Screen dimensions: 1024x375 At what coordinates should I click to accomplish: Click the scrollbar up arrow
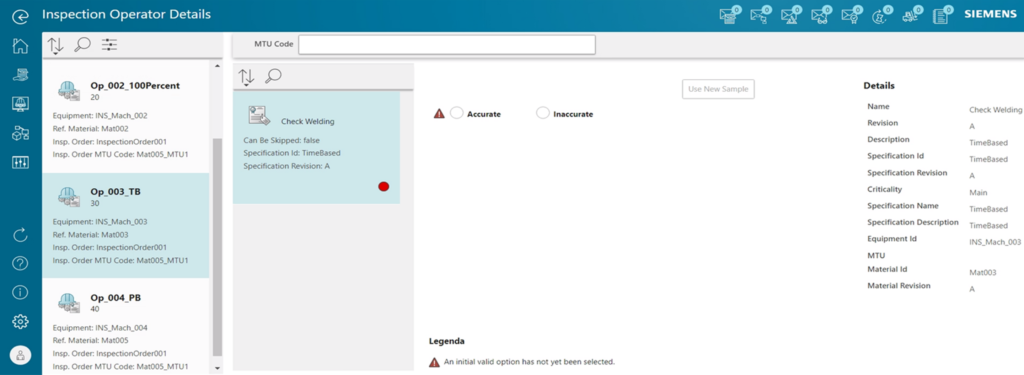(217, 66)
